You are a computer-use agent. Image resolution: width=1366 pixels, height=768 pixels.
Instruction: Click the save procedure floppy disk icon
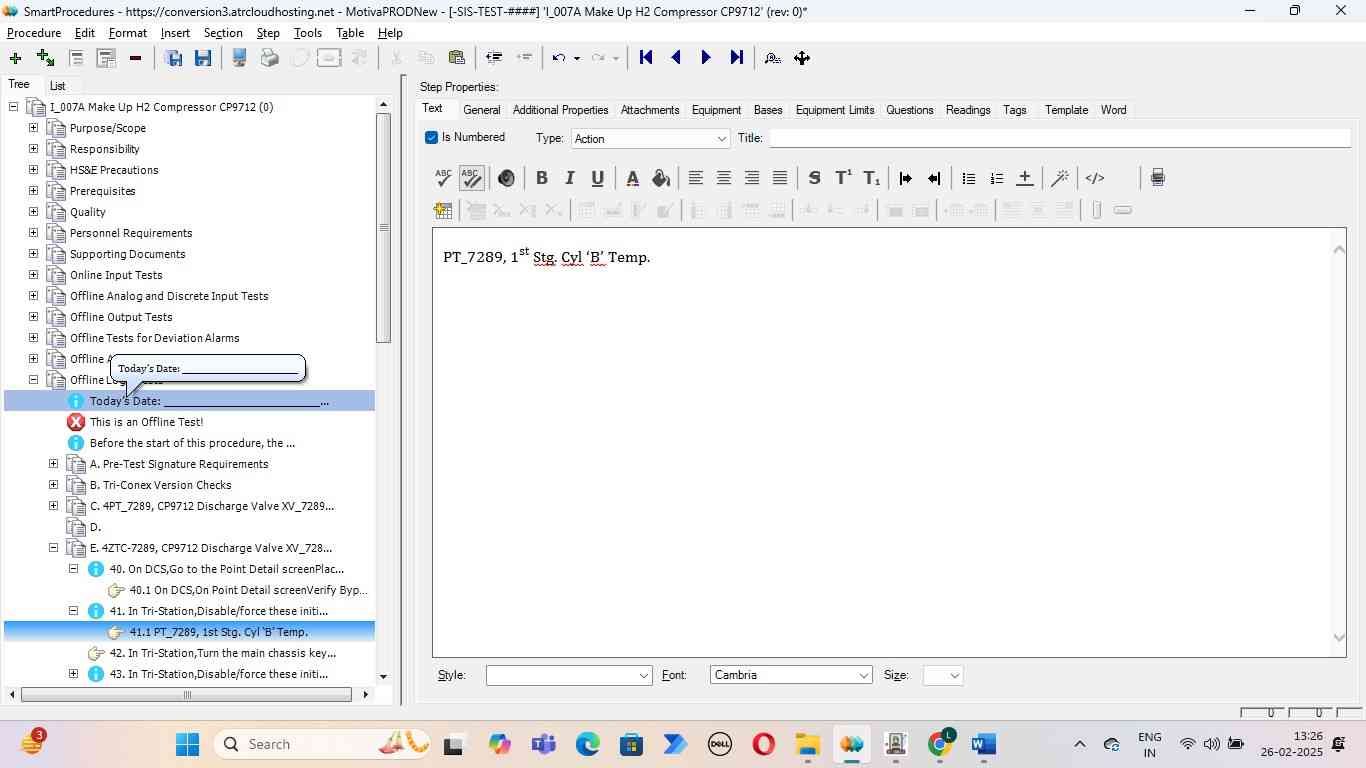[203, 58]
